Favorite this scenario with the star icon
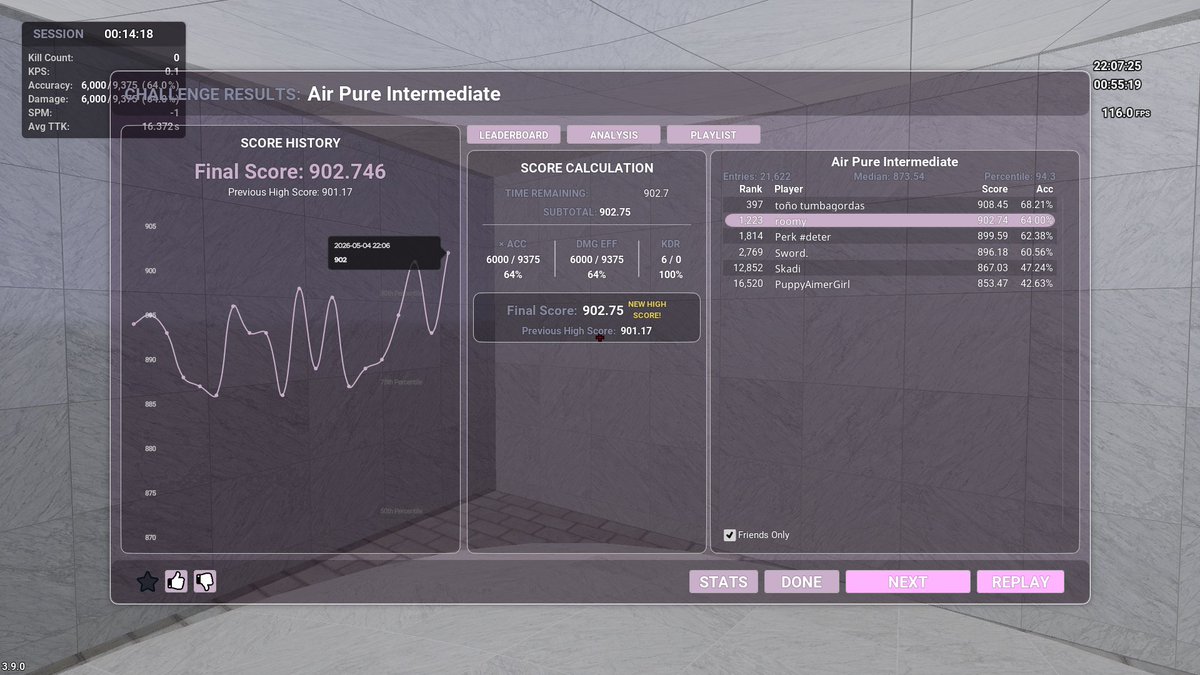The image size is (1200, 675). click(147, 581)
